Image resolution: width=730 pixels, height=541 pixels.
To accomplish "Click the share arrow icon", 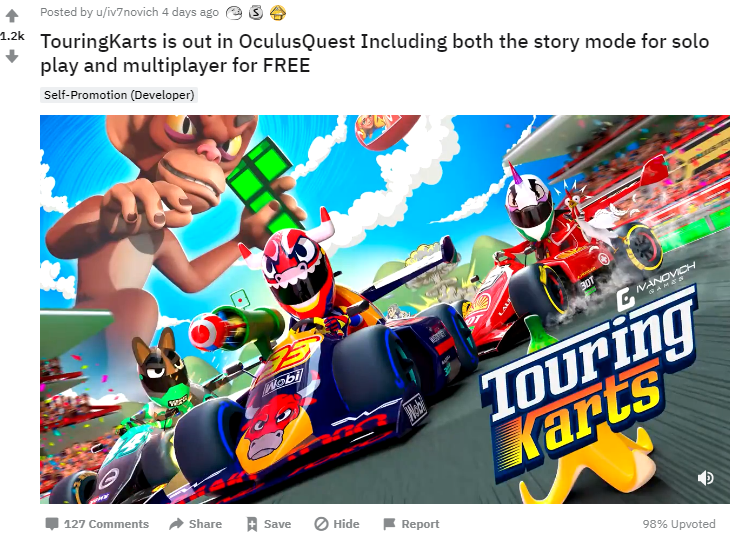I will [x=176, y=524].
